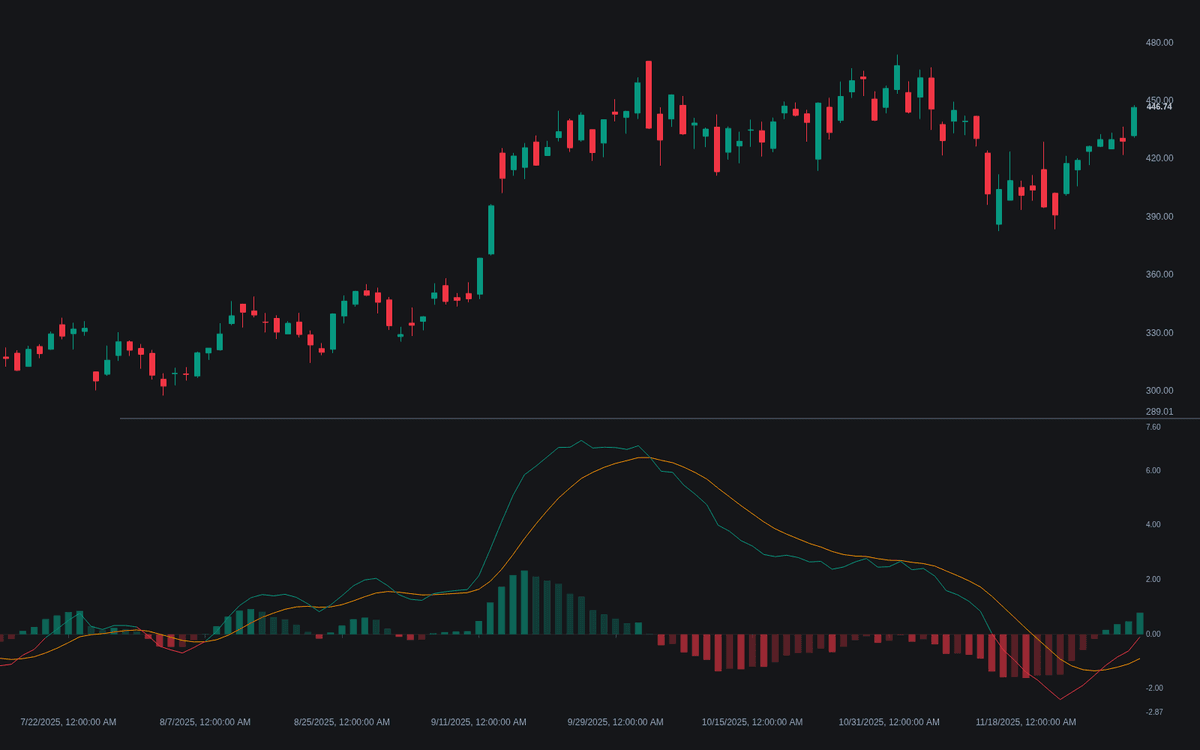Select the 11/18/2025 date label
Viewport: 1200px width, 750px height.
pyautogui.click(x=1026, y=722)
